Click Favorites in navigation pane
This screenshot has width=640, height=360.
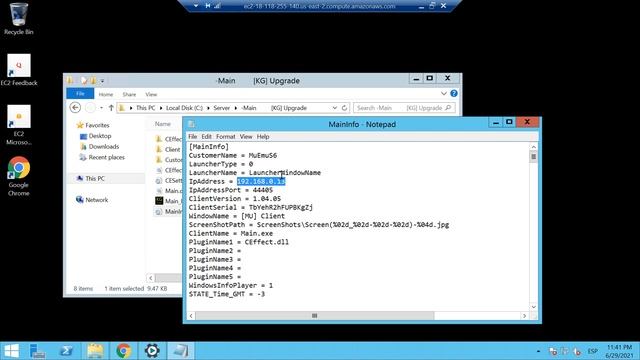pos(97,125)
